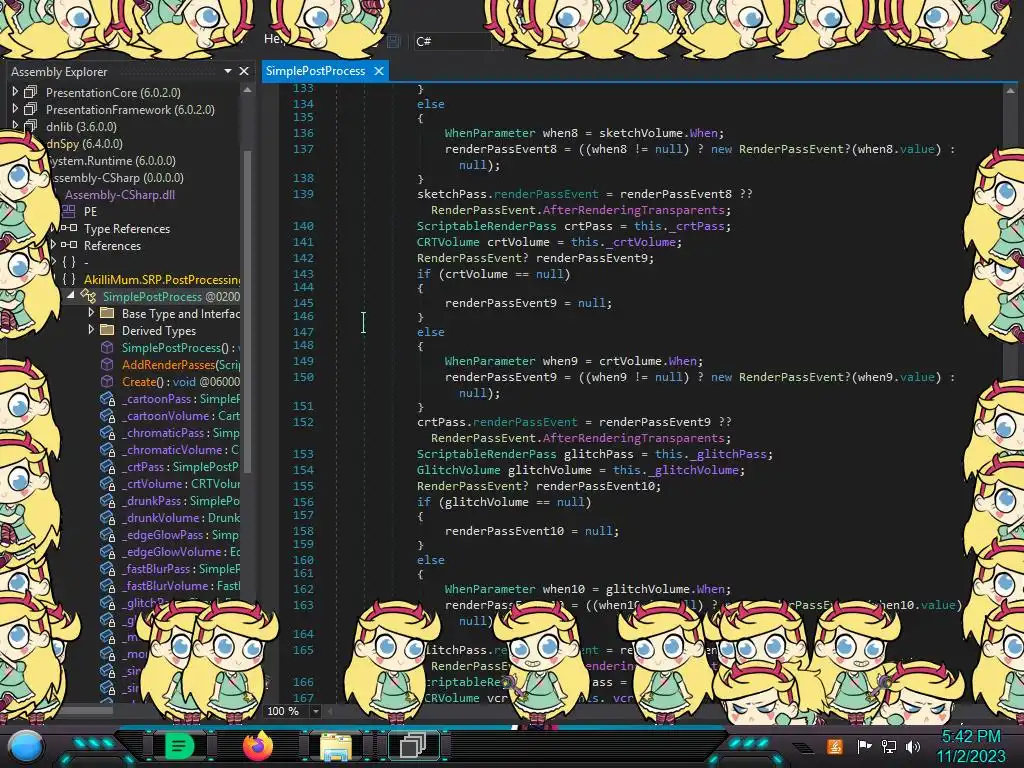Viewport: 1024px width, 768px height.
Task: Select AddRenderPasses method in tree
Action: point(181,364)
